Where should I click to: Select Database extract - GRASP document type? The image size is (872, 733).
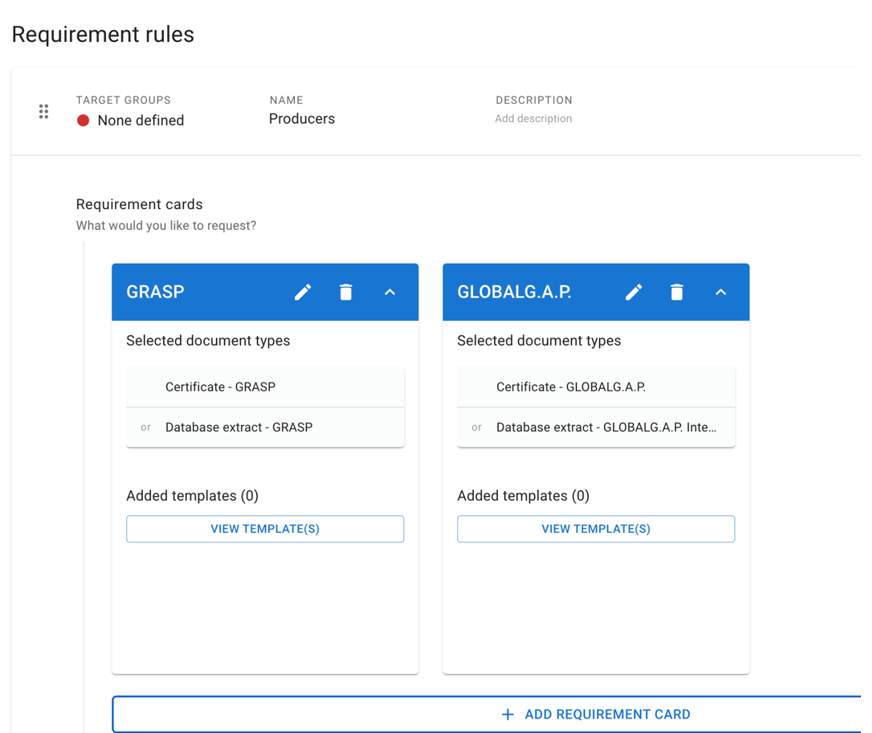[265, 427]
